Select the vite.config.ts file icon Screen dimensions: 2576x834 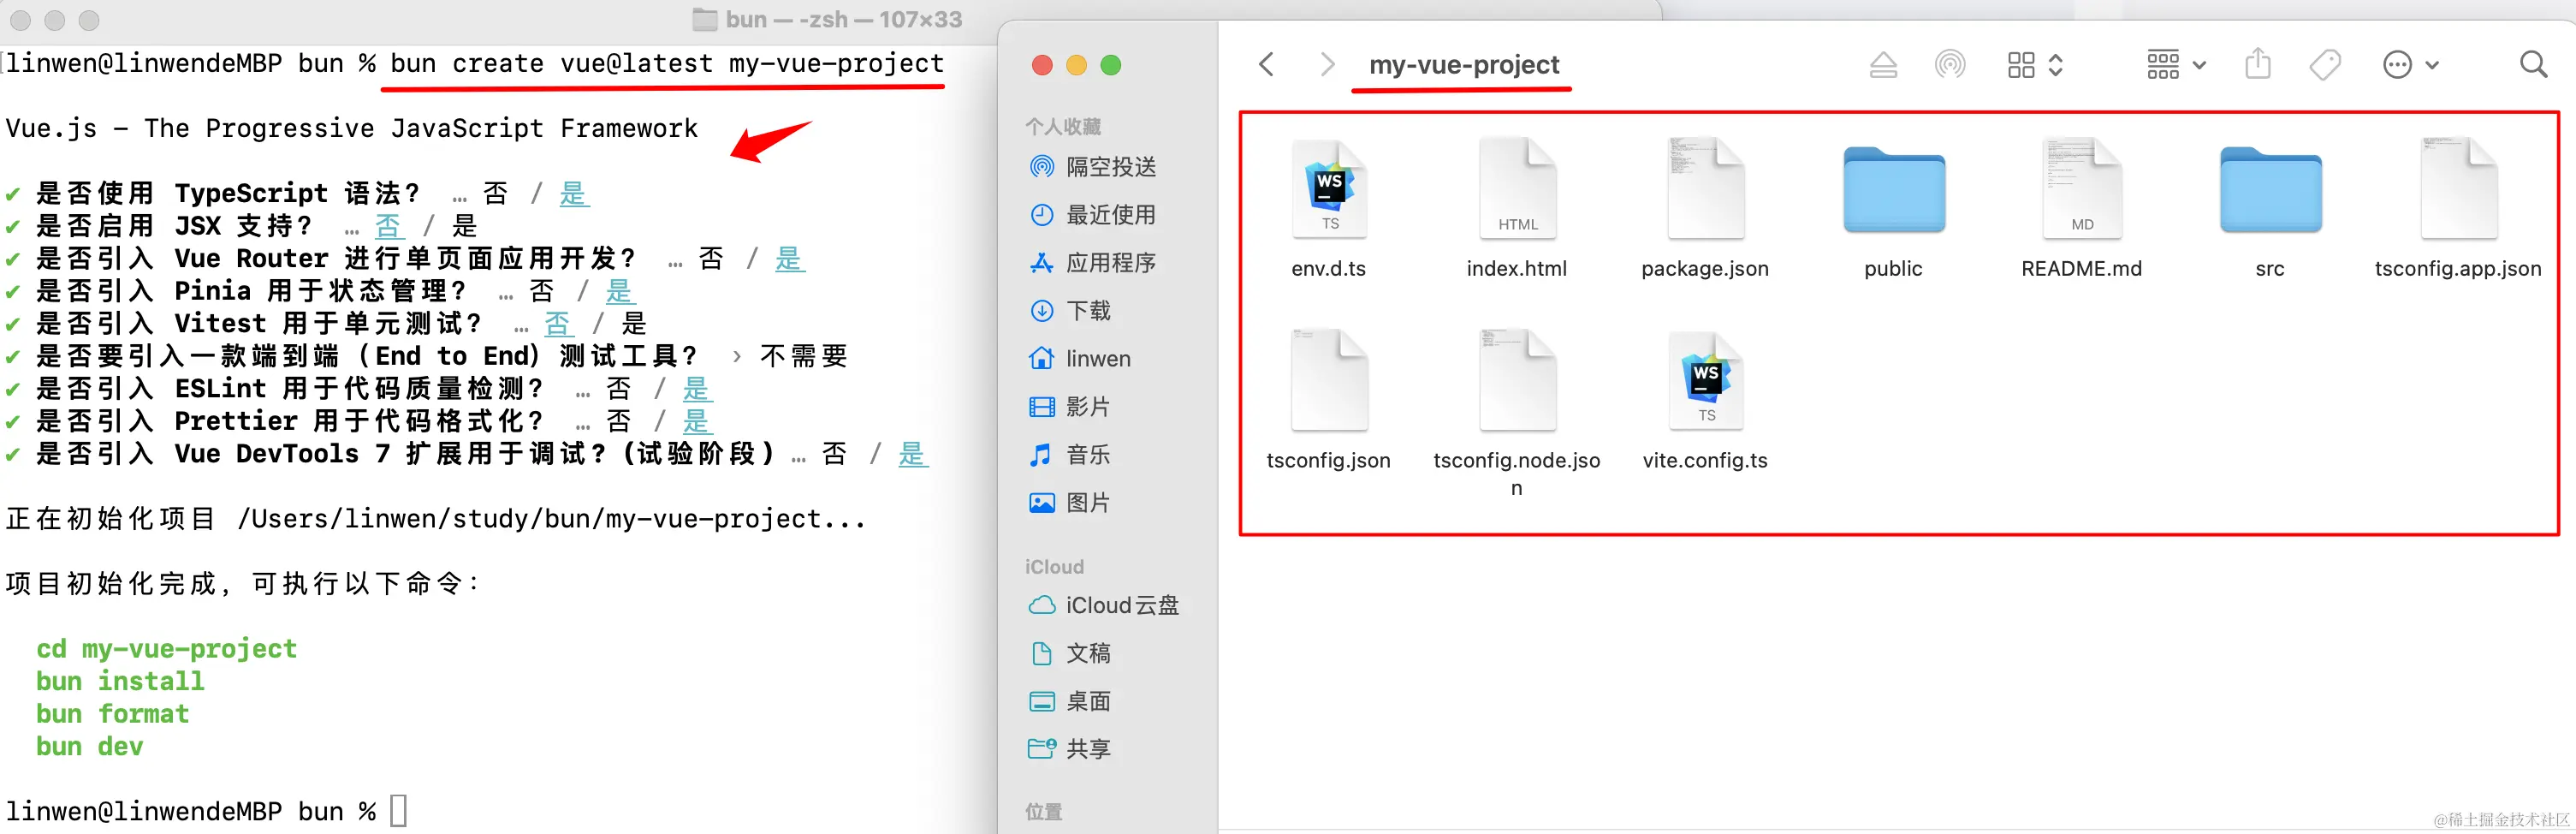pos(1705,381)
